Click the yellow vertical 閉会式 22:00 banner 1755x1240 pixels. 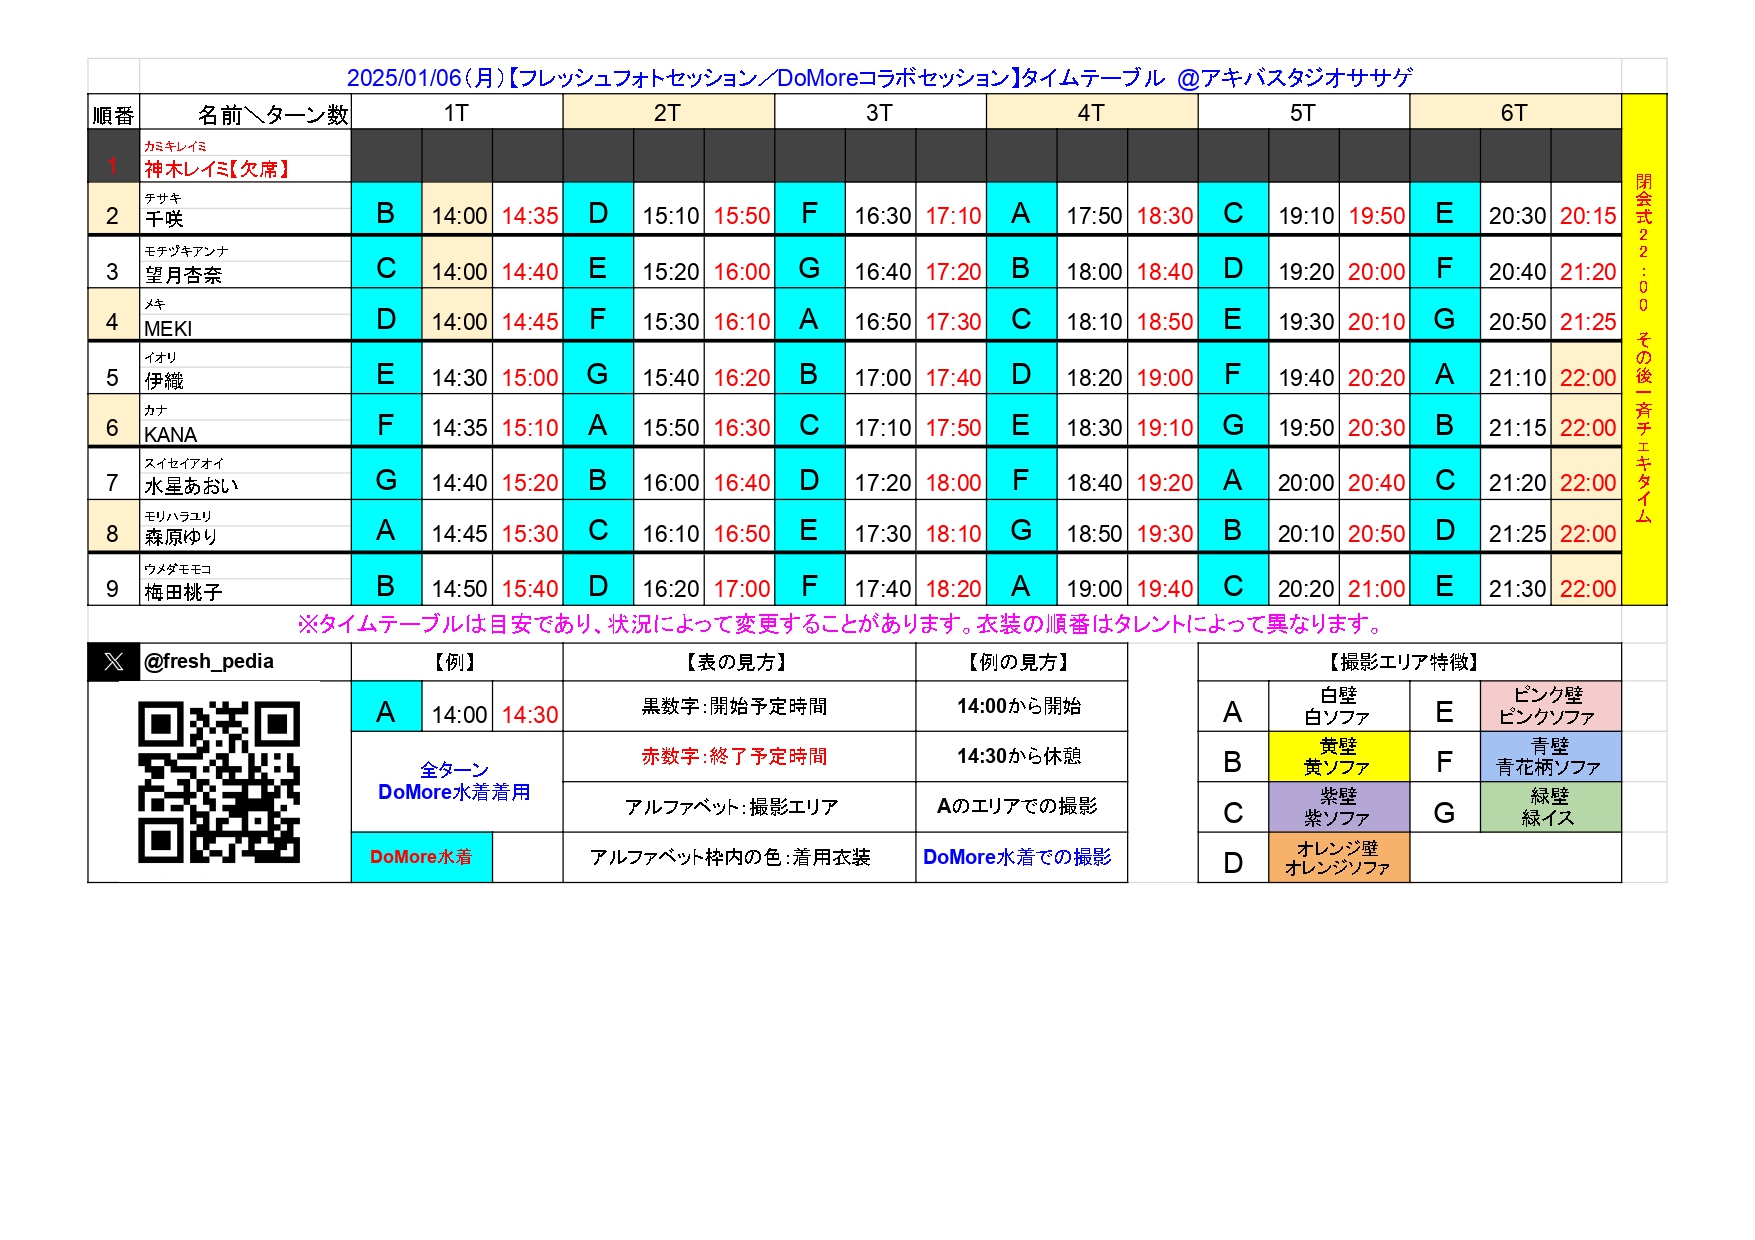(x=1643, y=349)
